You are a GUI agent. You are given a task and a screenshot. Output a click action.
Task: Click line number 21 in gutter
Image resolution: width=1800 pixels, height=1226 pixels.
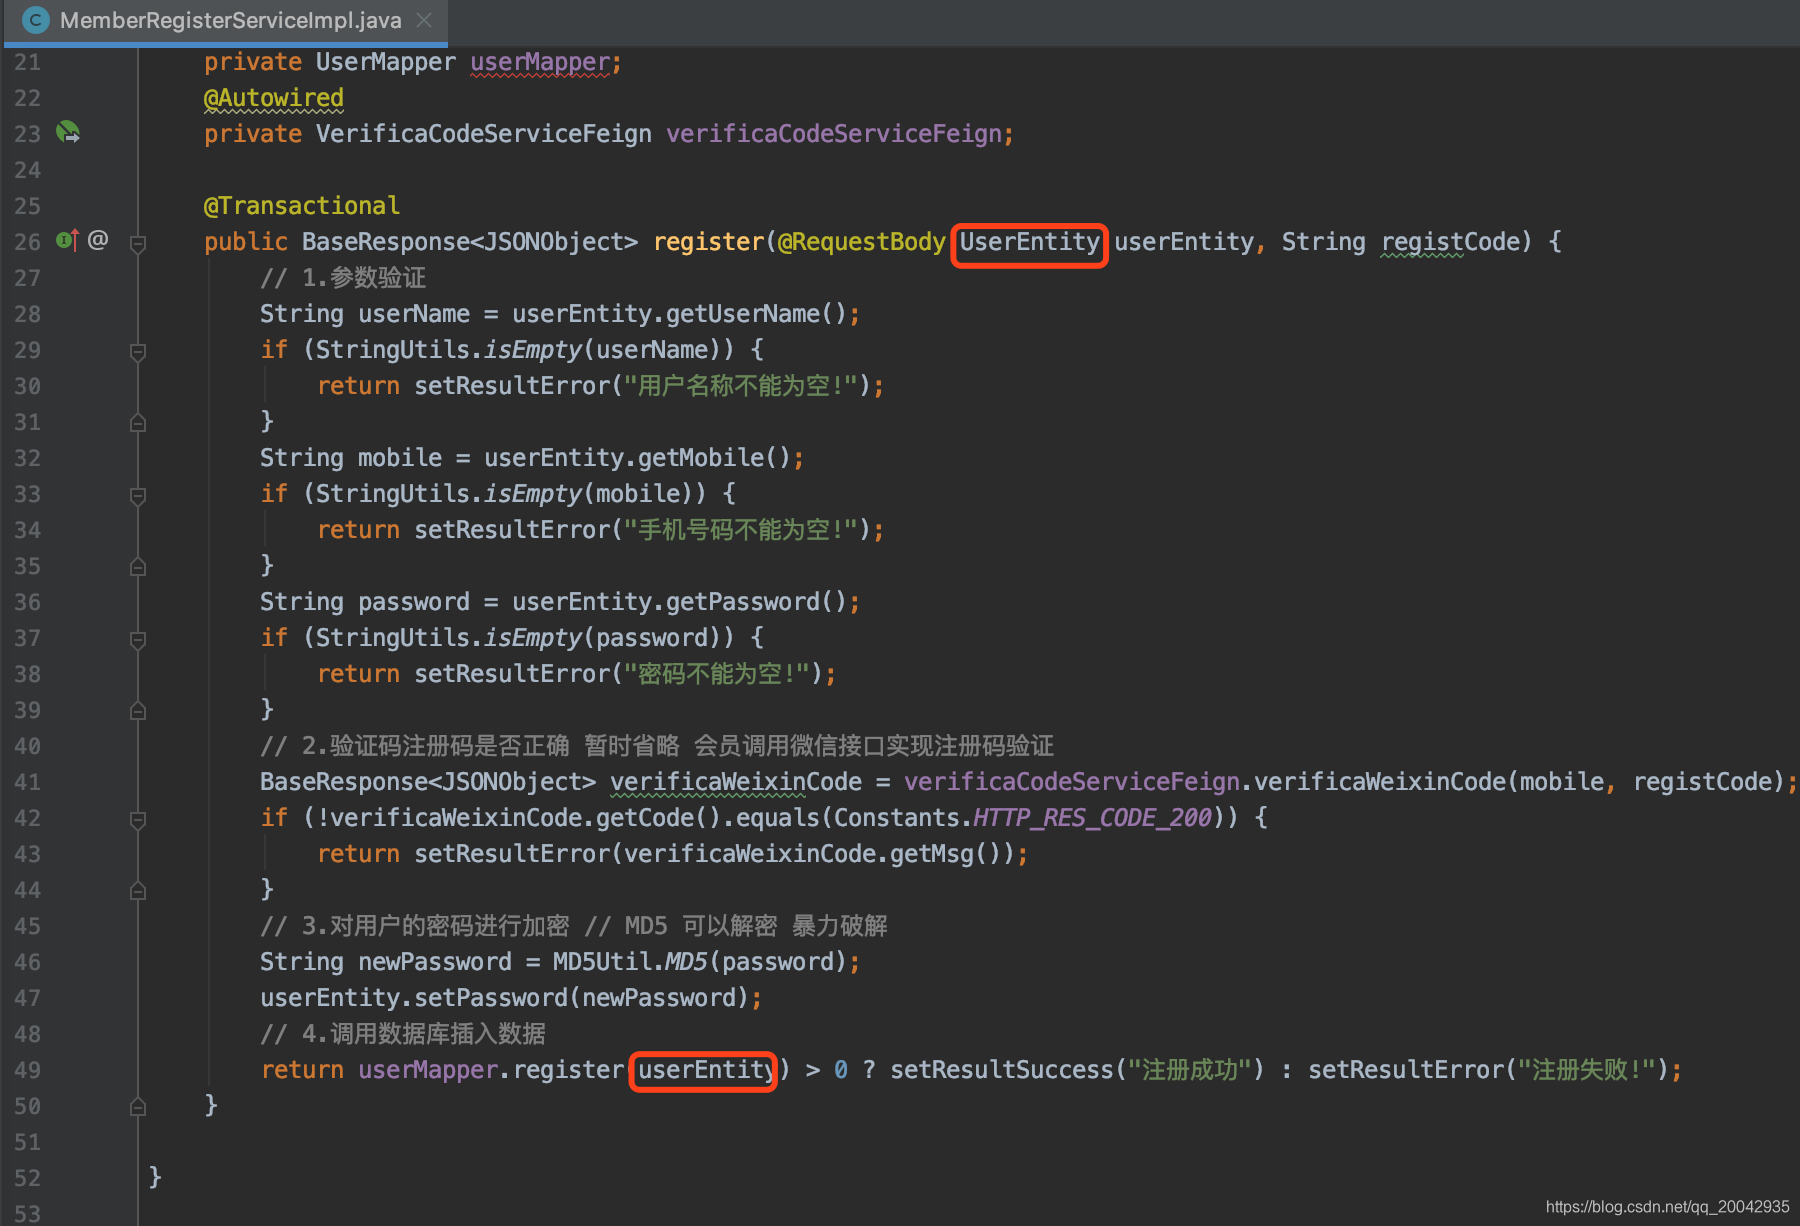pyautogui.click(x=28, y=62)
